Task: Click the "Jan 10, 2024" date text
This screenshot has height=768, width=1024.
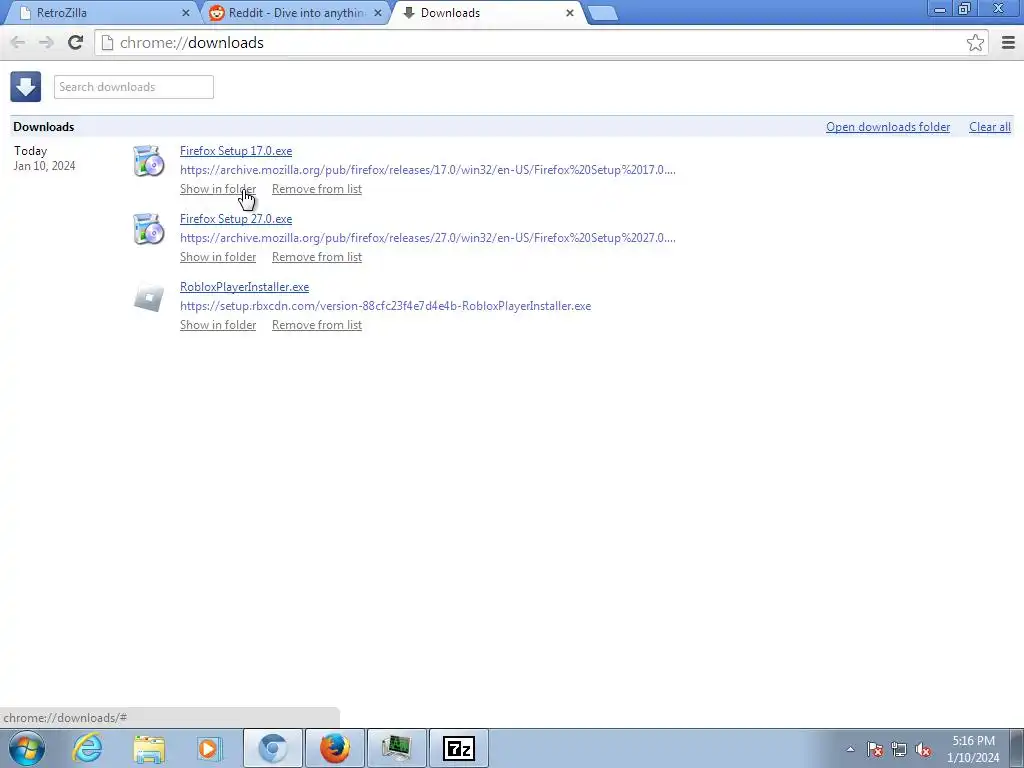Action: pos(44,166)
